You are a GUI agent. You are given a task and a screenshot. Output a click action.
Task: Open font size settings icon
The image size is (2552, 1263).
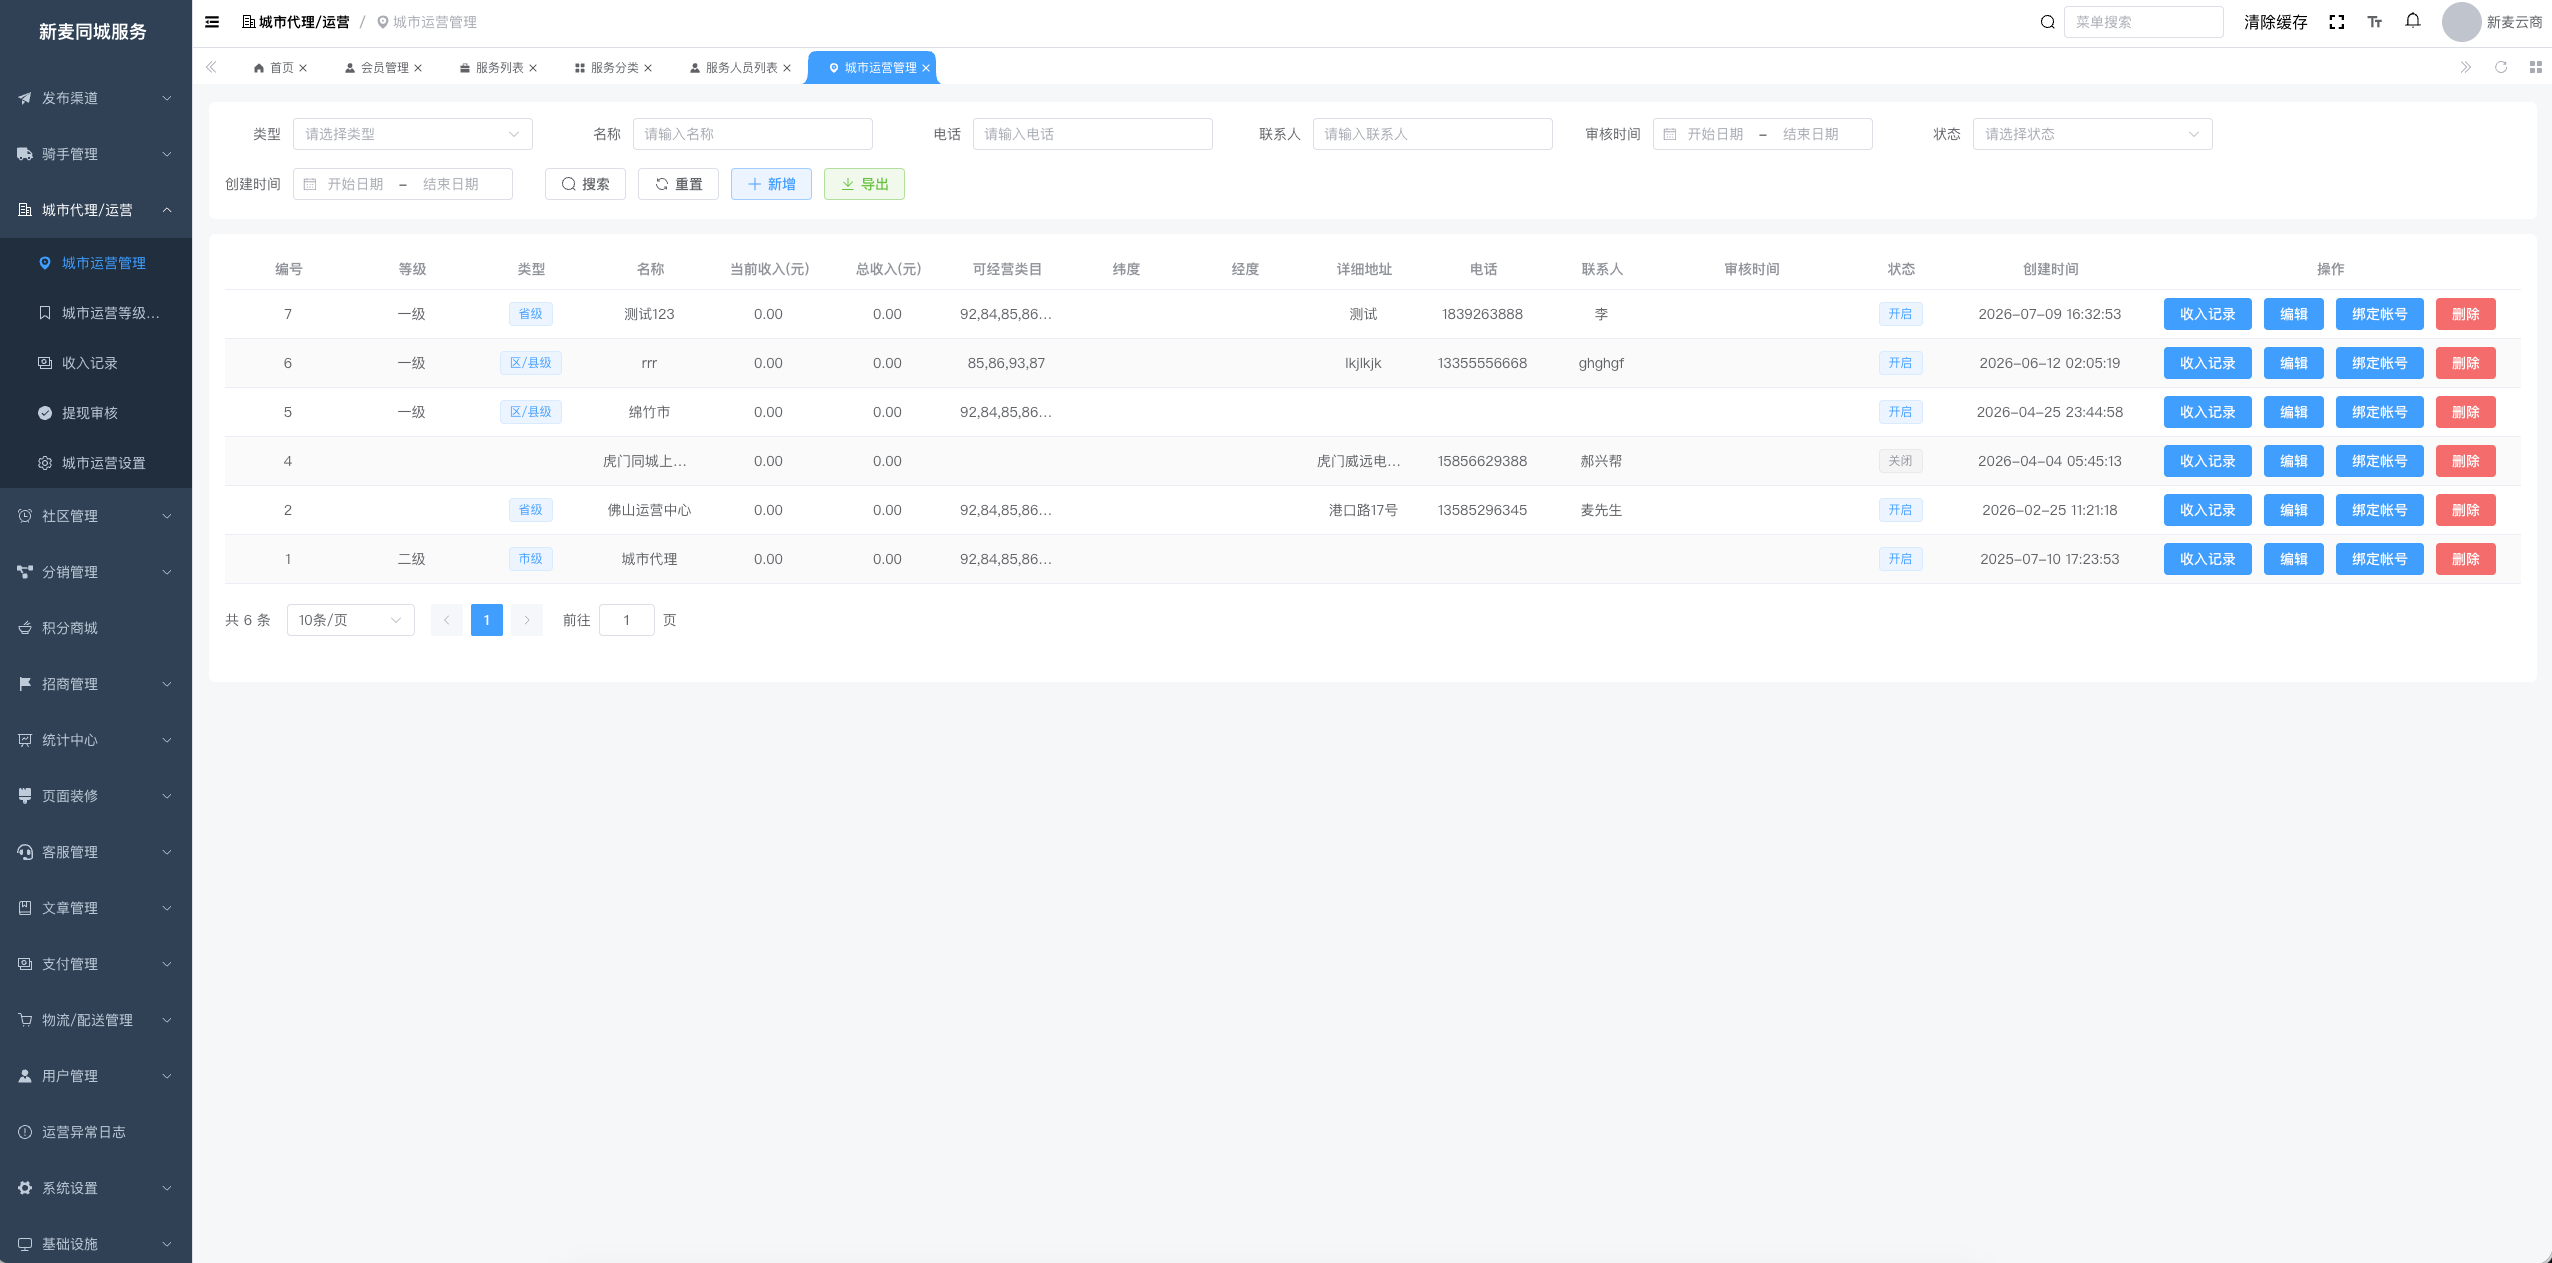[2374, 22]
